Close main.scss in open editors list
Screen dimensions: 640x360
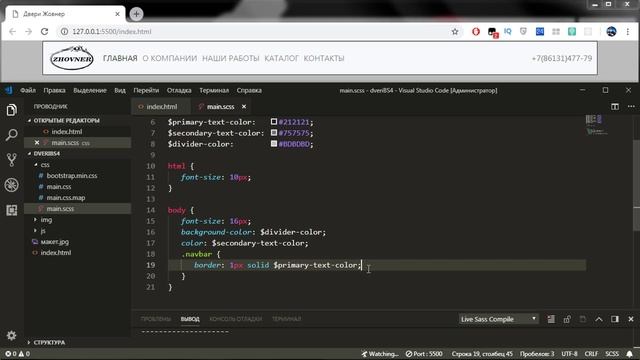point(37,142)
